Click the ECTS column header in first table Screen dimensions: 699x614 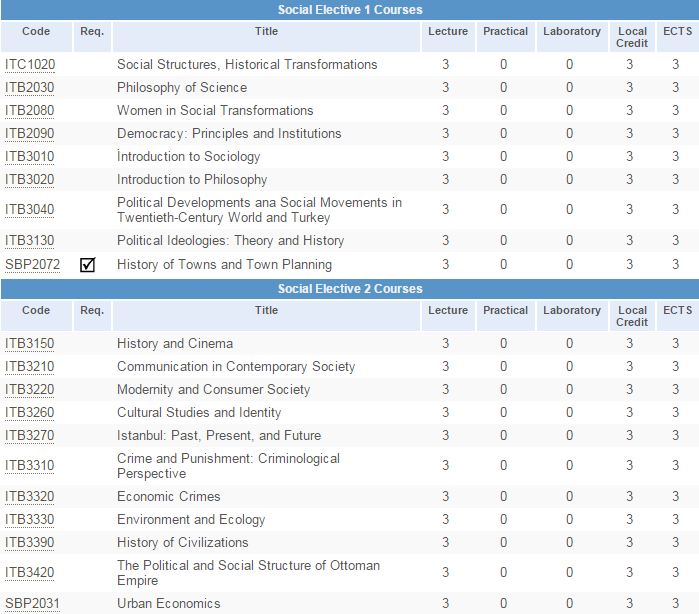tap(677, 32)
